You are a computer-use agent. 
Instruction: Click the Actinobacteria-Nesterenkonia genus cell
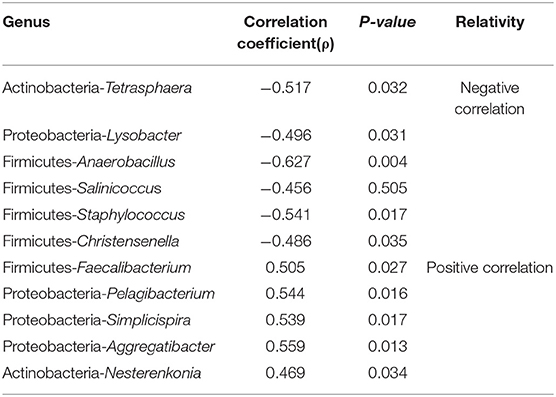(102, 373)
